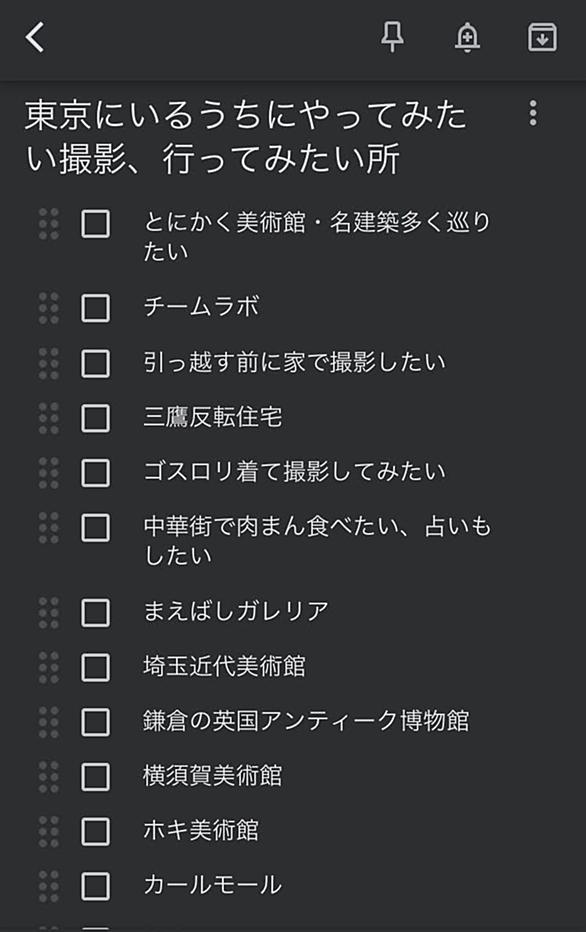Tick the 三鷹反転住宅 checkbox
This screenshot has width=586, height=932.
pyautogui.click(x=95, y=418)
